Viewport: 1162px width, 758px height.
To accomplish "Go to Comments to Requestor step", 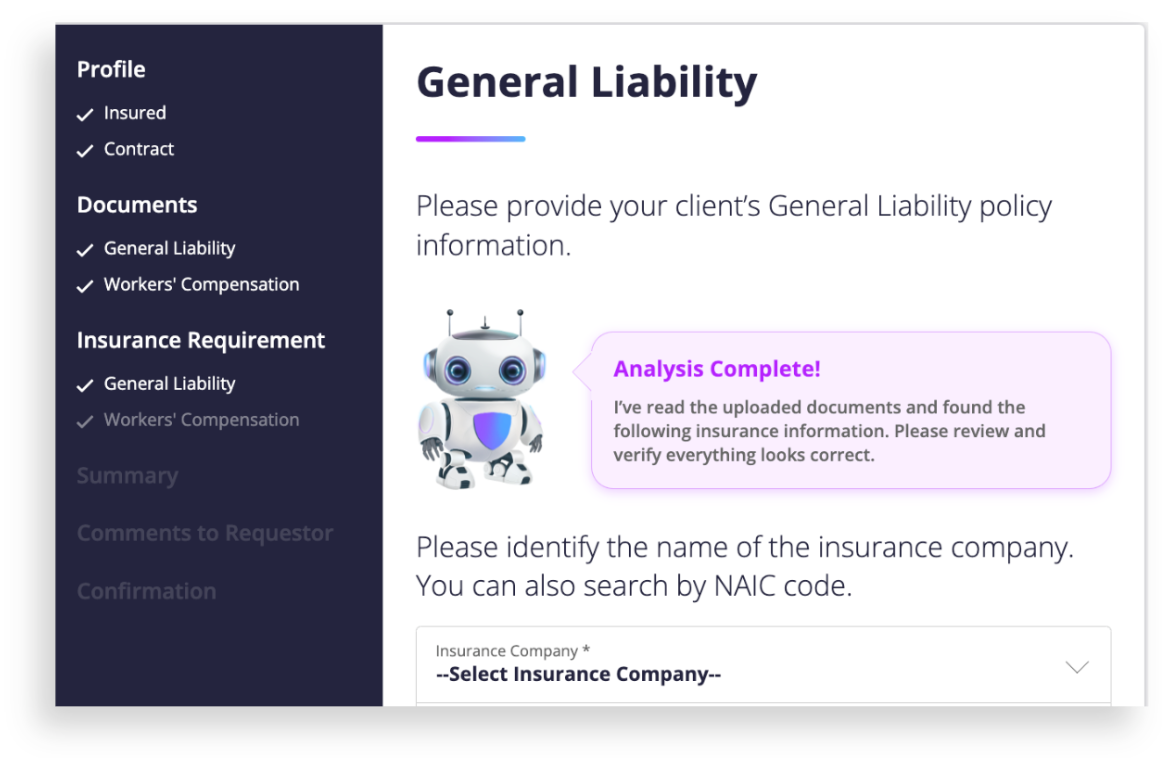I will (x=205, y=533).
